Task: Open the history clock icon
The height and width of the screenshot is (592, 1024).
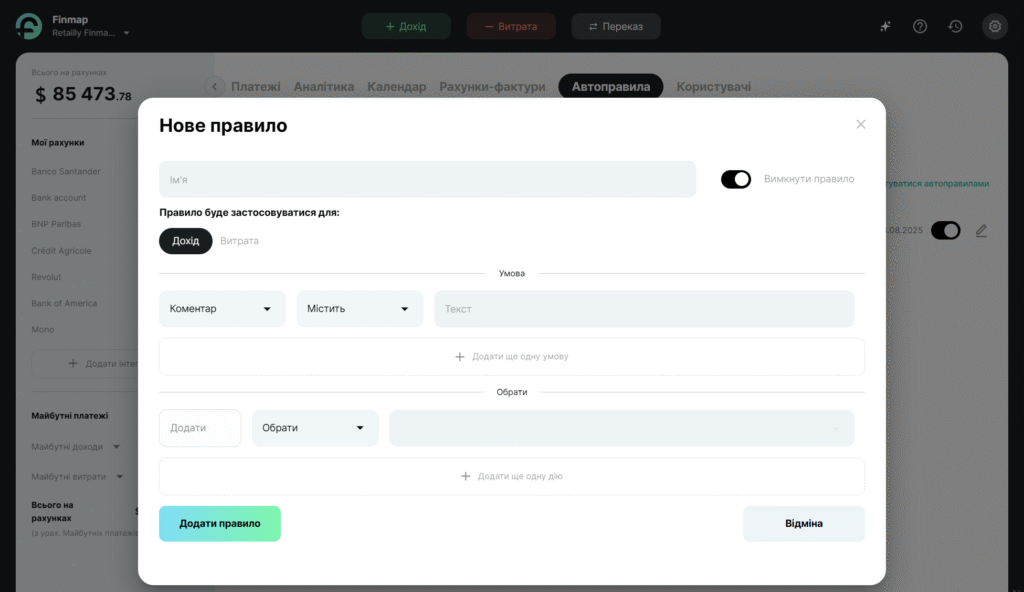Action: (955, 27)
